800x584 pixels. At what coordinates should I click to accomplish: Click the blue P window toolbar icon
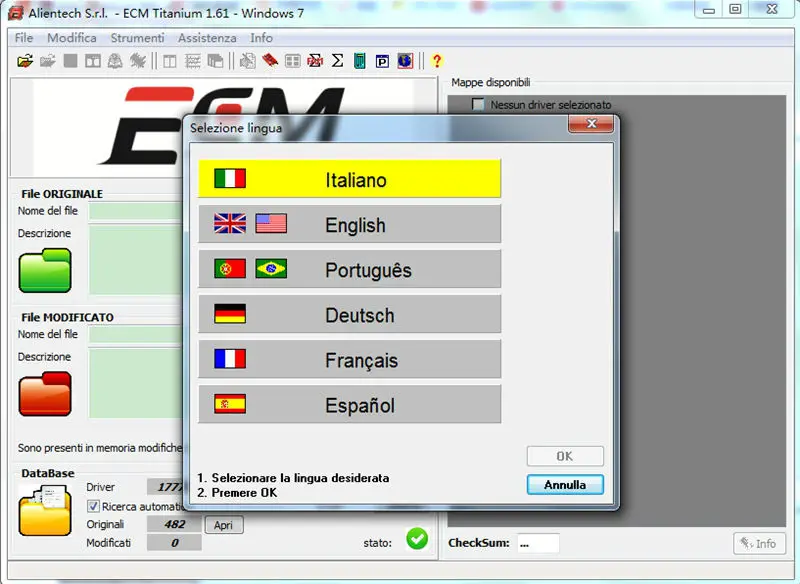click(x=382, y=61)
